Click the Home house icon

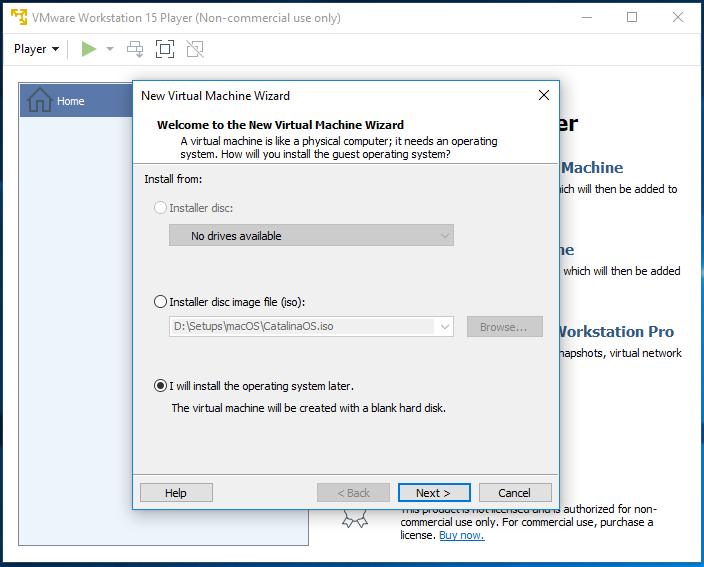click(40, 100)
